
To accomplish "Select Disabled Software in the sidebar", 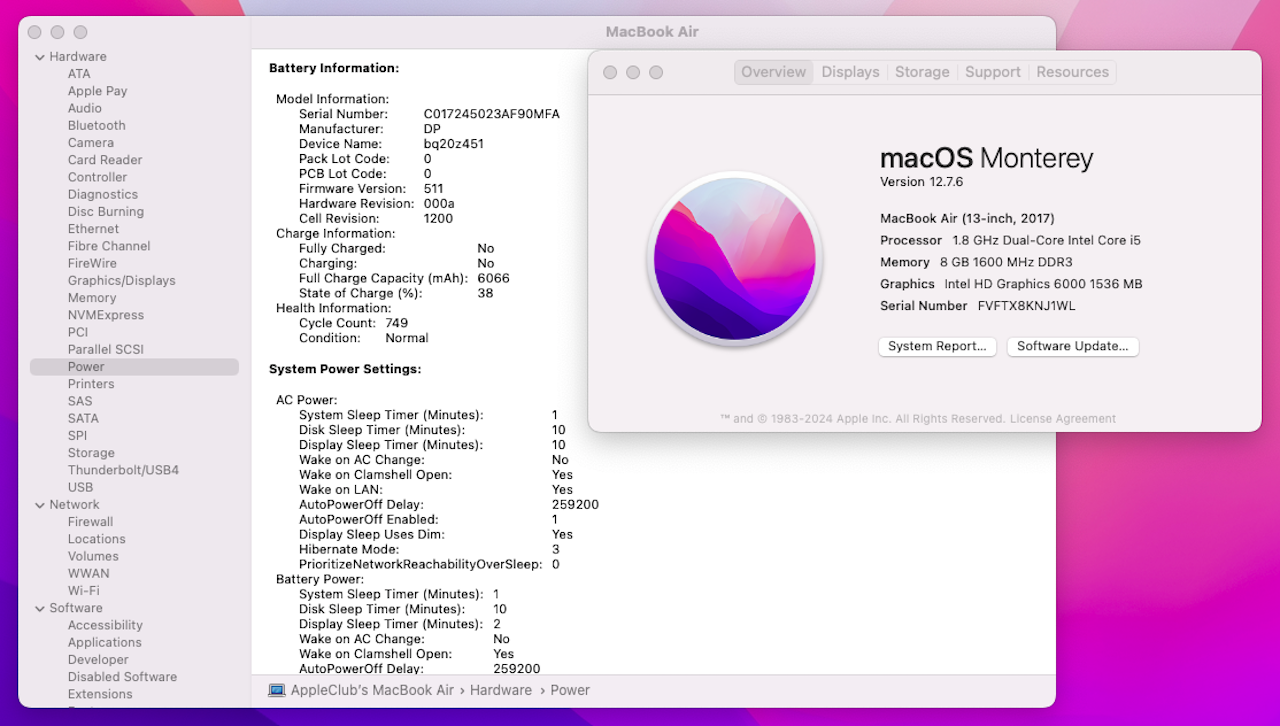I will click(122, 677).
